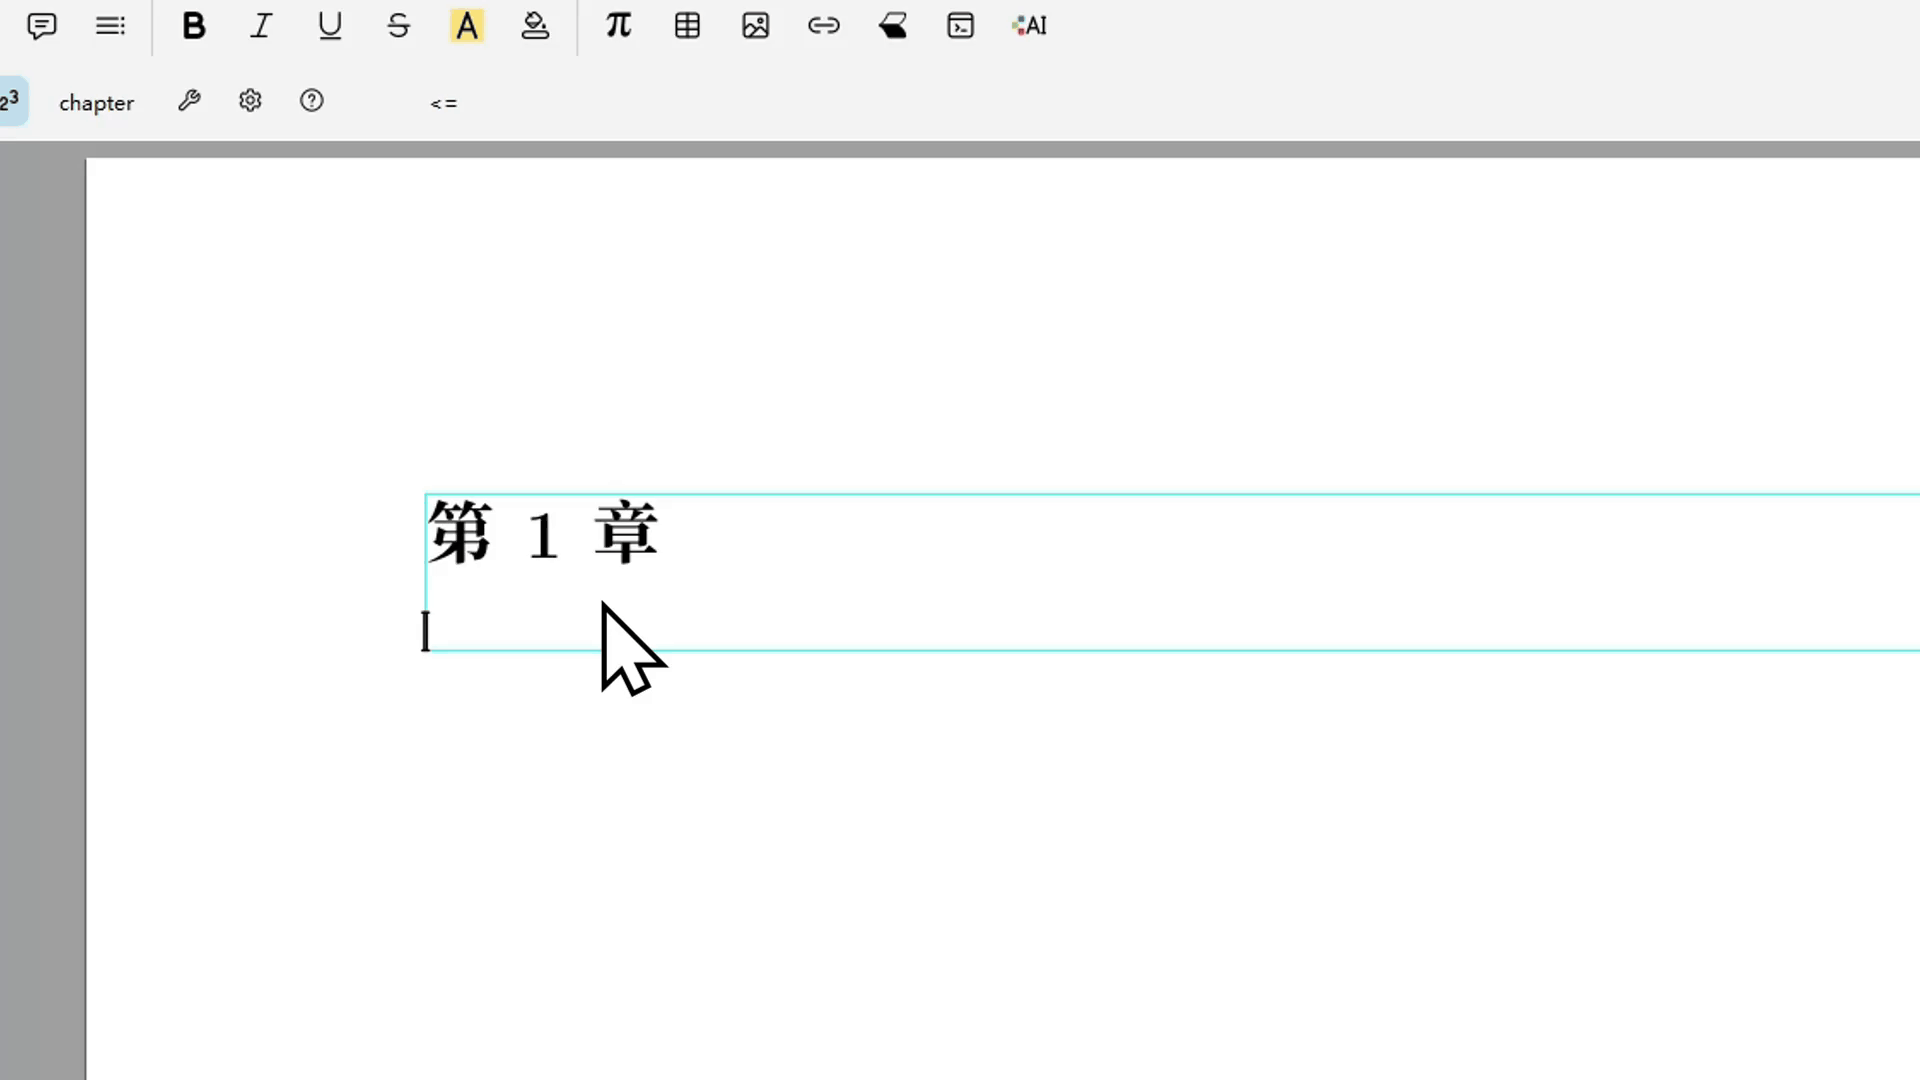Select the yellow font color swatch
This screenshot has height=1080, width=1920.
[467, 25]
